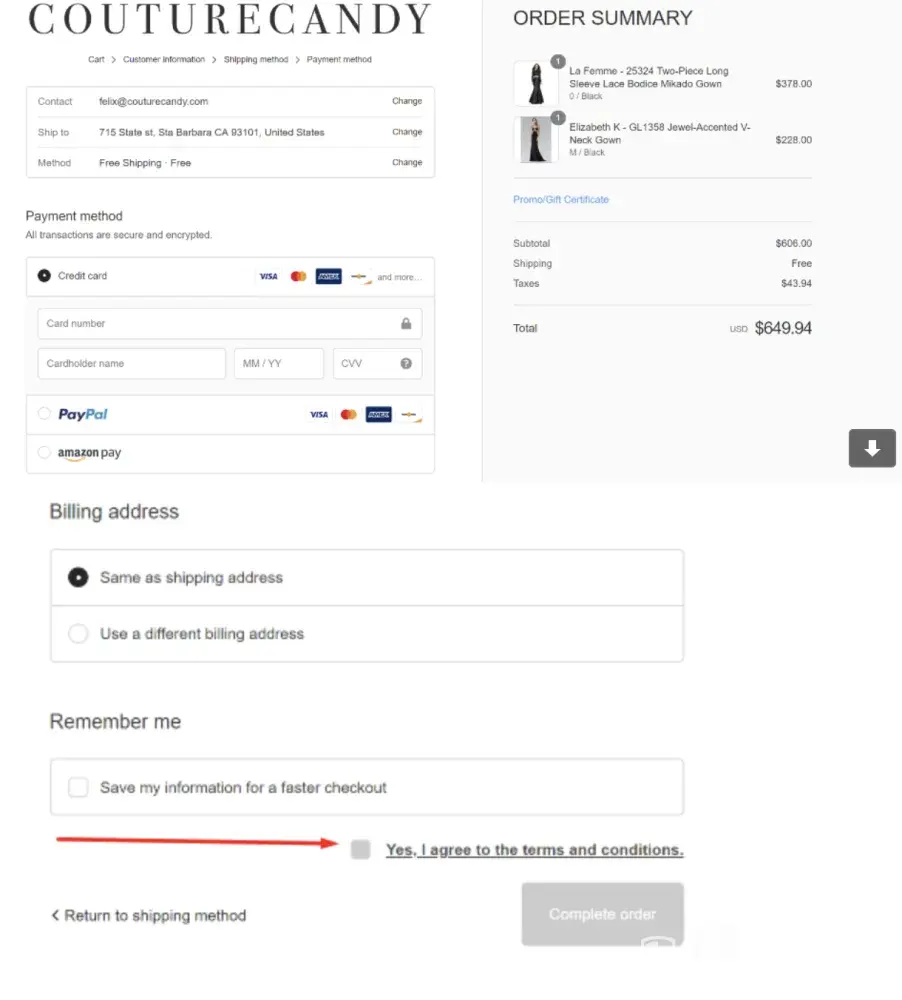This screenshot has height=1000, width=902.
Task: Click Change next to Ship to address
Action: [407, 132]
